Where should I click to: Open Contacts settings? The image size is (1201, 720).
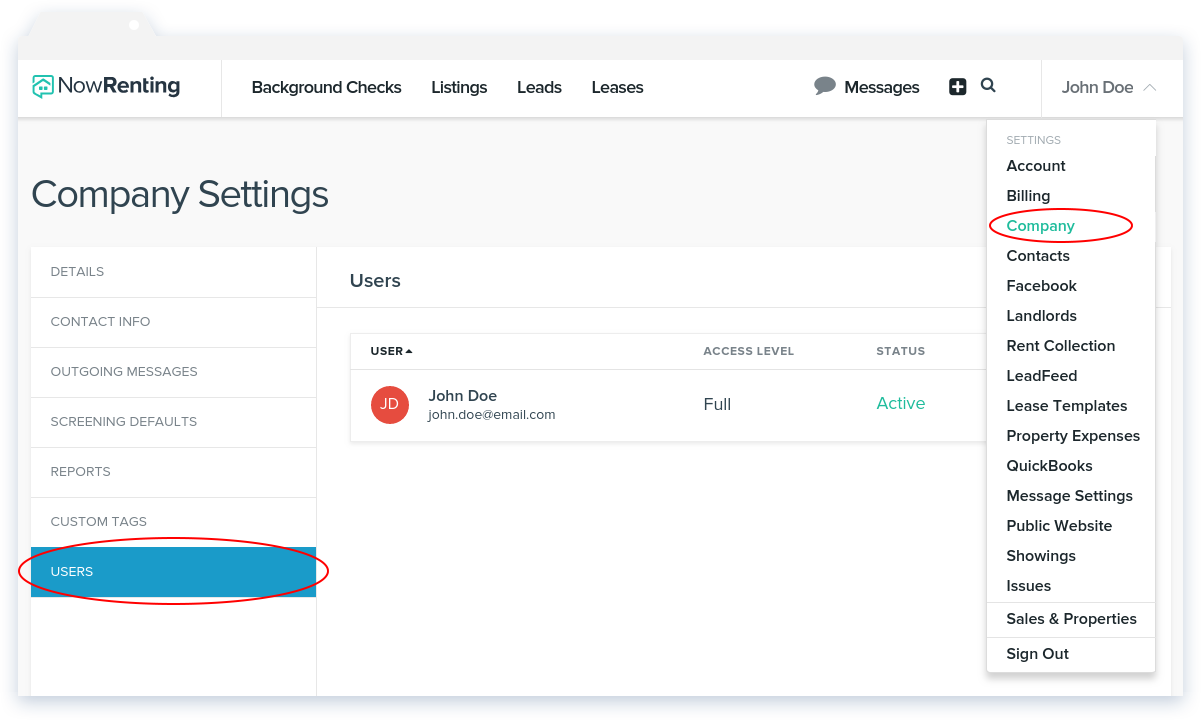[x=1038, y=256]
